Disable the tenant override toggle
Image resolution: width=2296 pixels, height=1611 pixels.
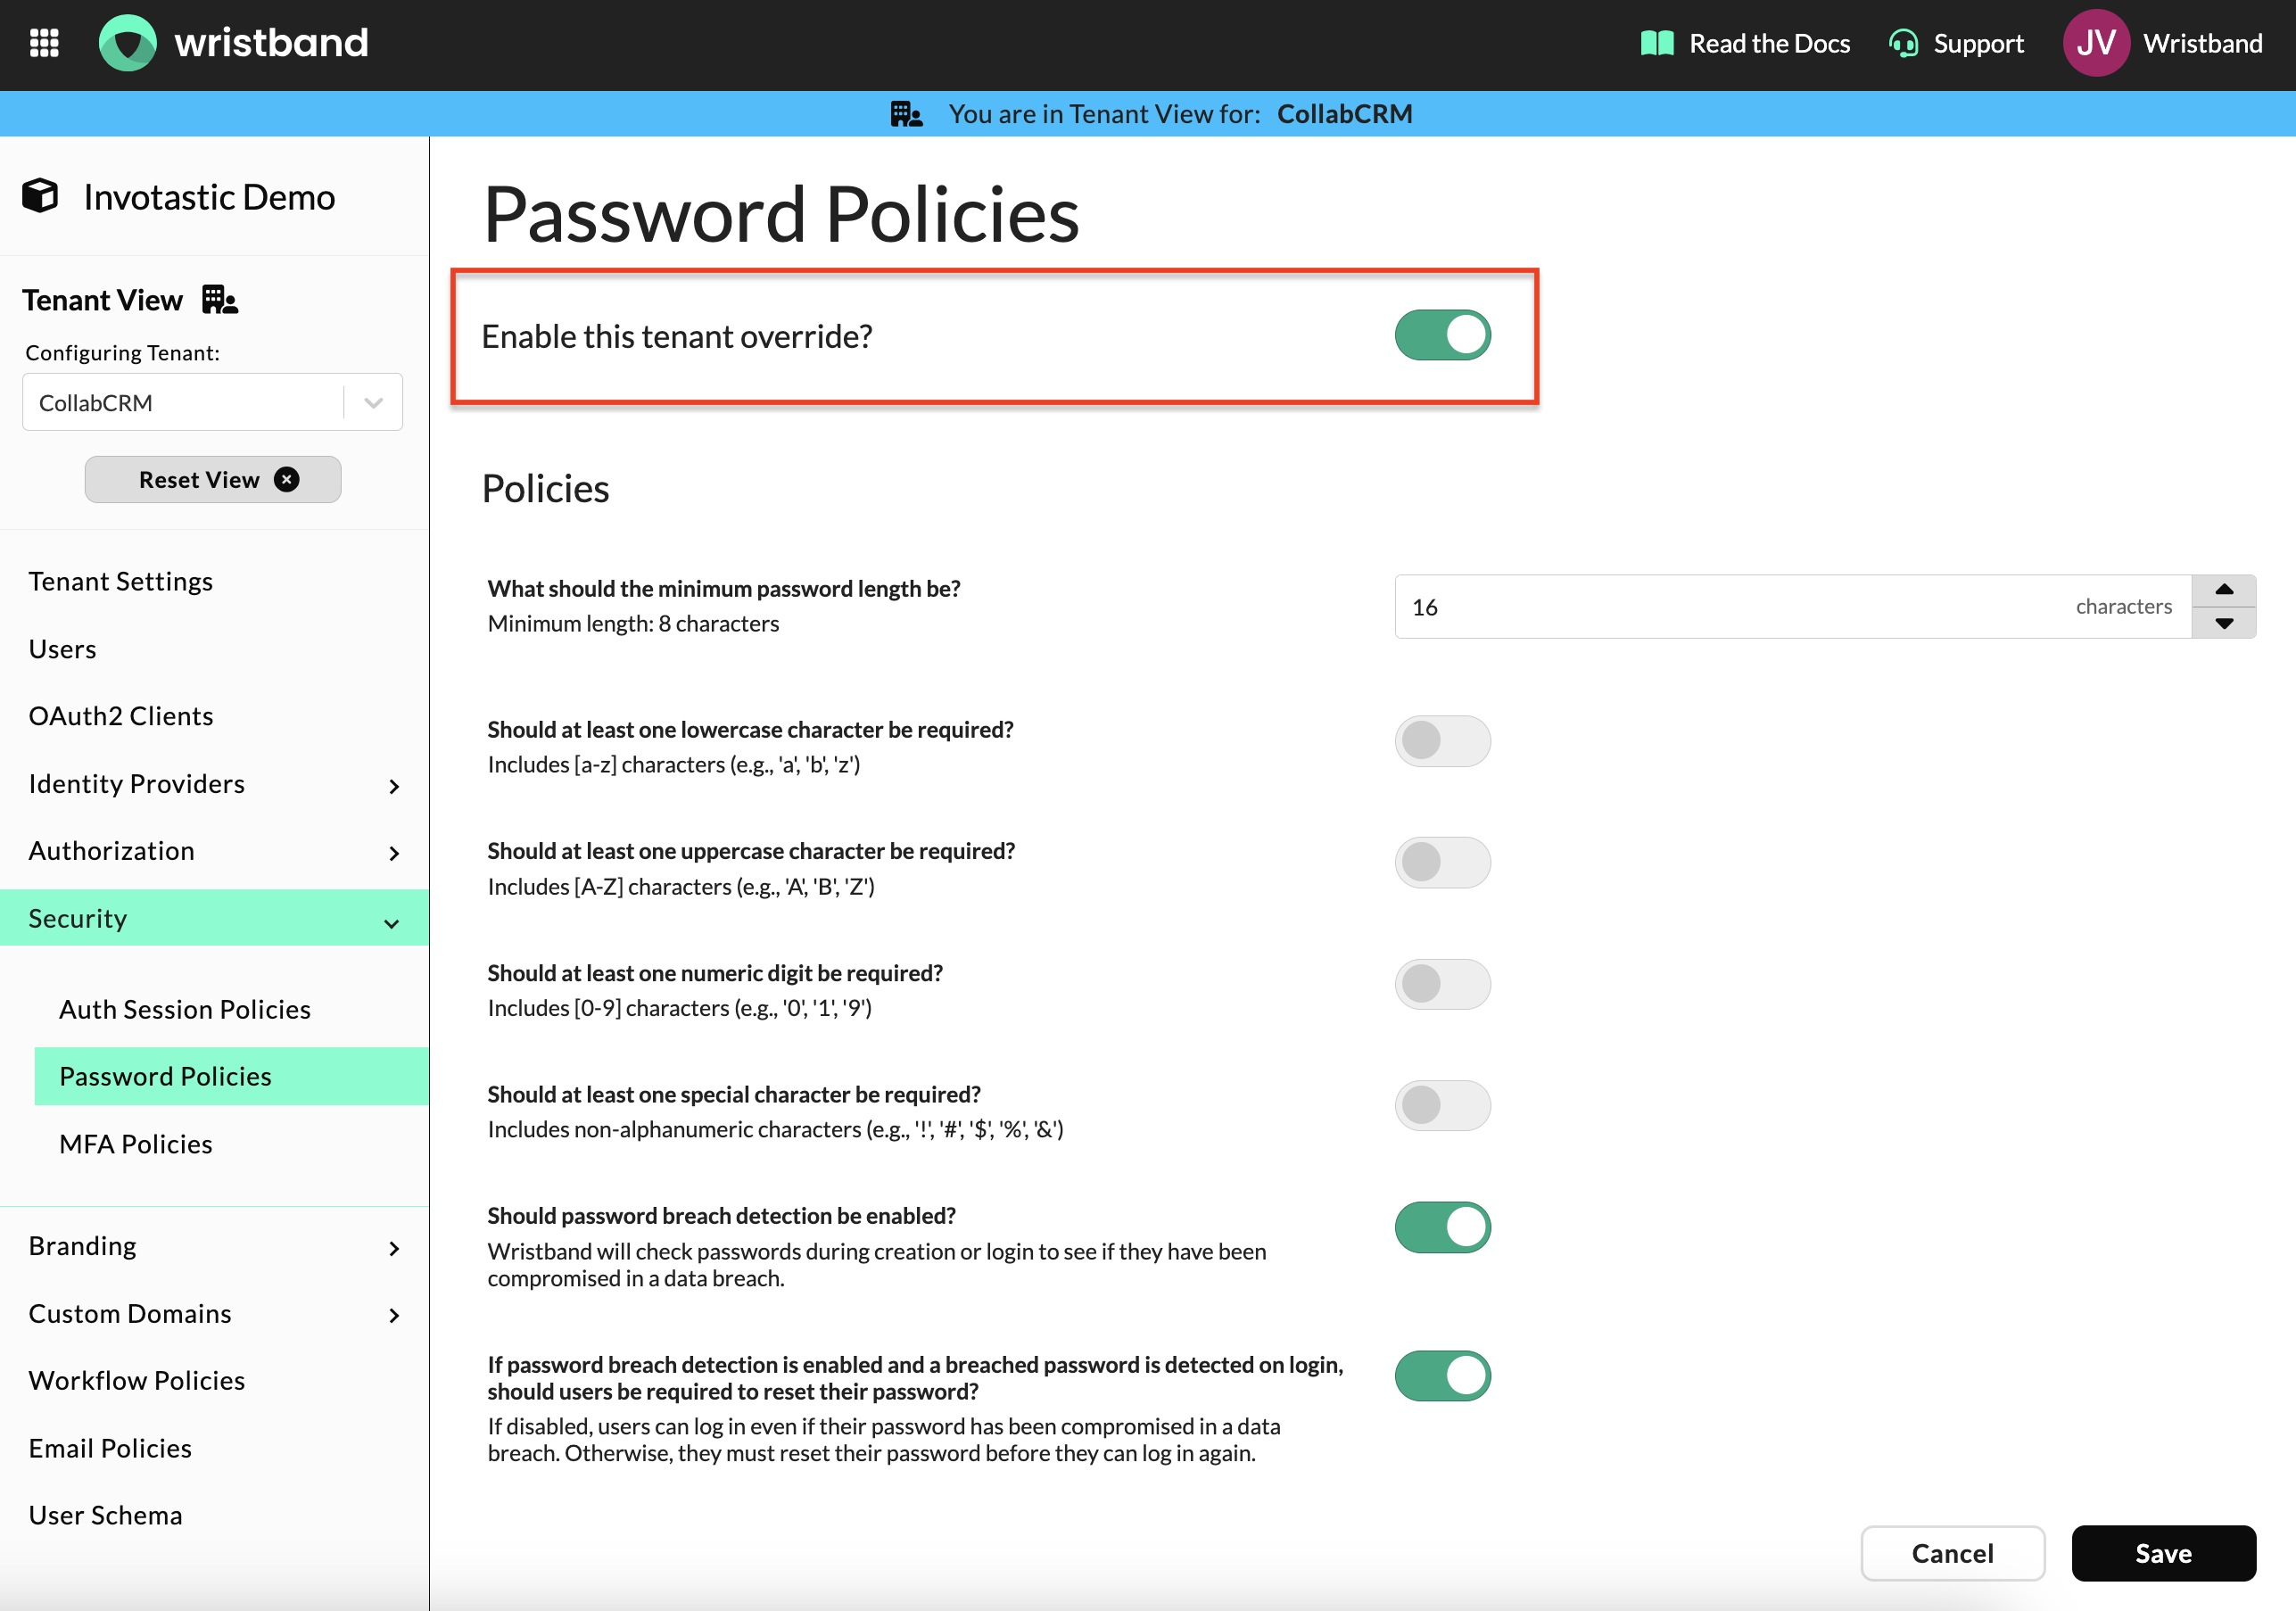(x=1442, y=335)
